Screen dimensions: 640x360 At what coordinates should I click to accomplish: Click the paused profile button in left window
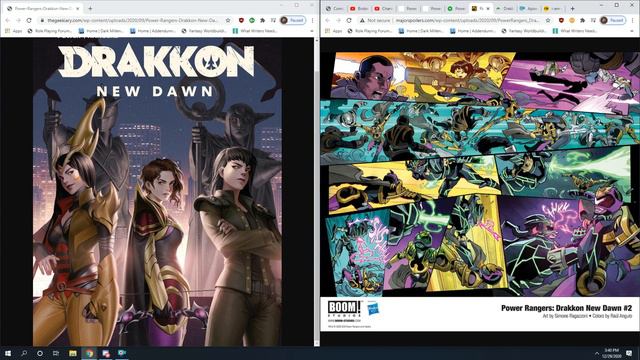click(293, 20)
